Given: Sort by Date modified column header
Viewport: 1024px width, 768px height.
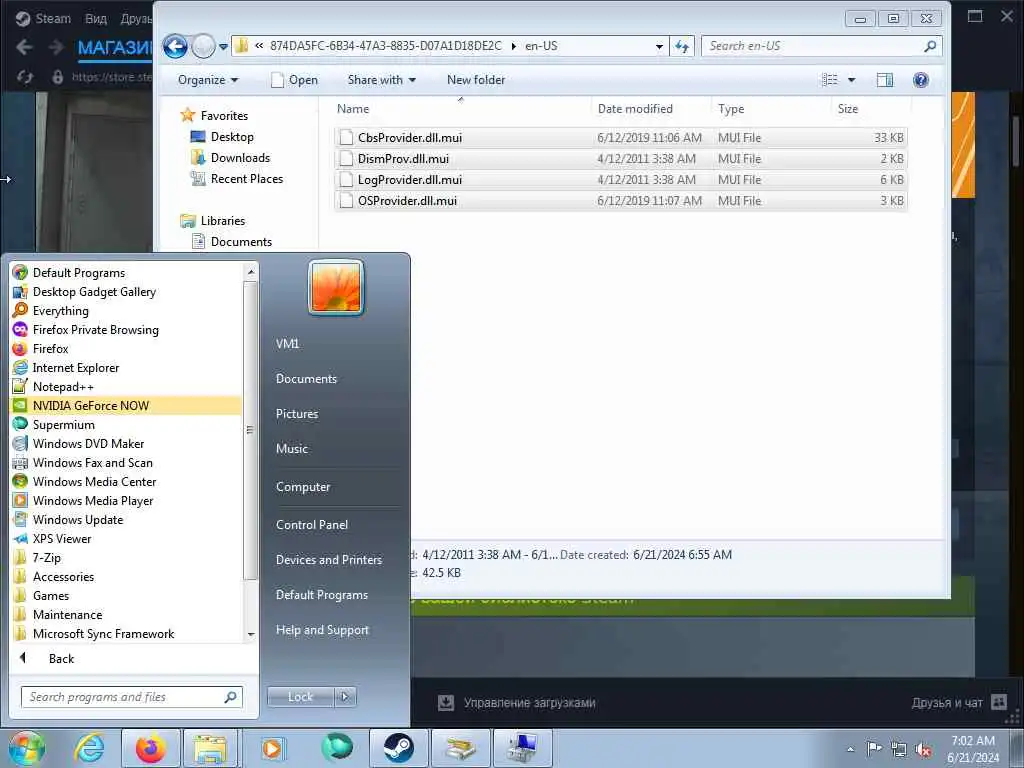Looking at the screenshot, I should [x=651, y=109].
